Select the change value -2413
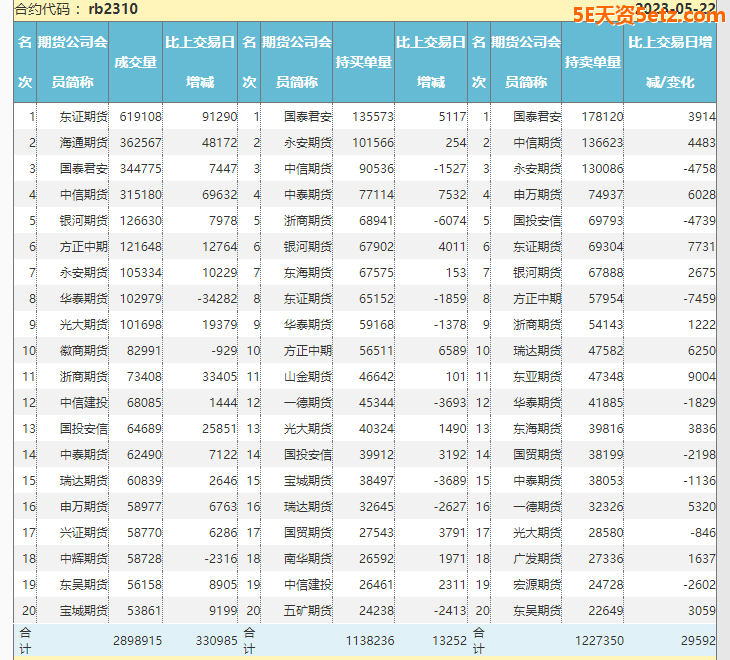730x660 pixels. click(x=450, y=611)
